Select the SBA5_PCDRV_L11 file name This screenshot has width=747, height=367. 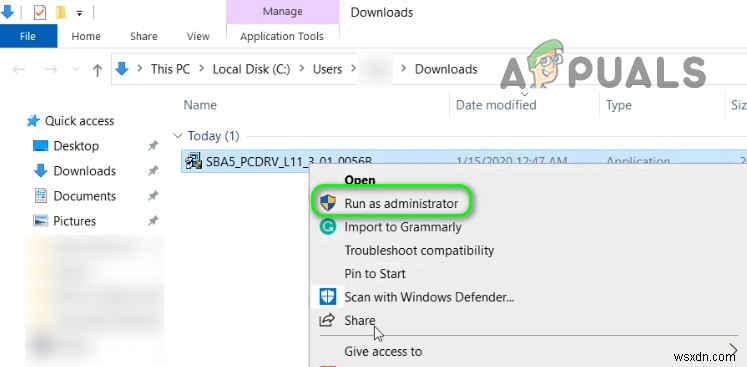[289, 162]
